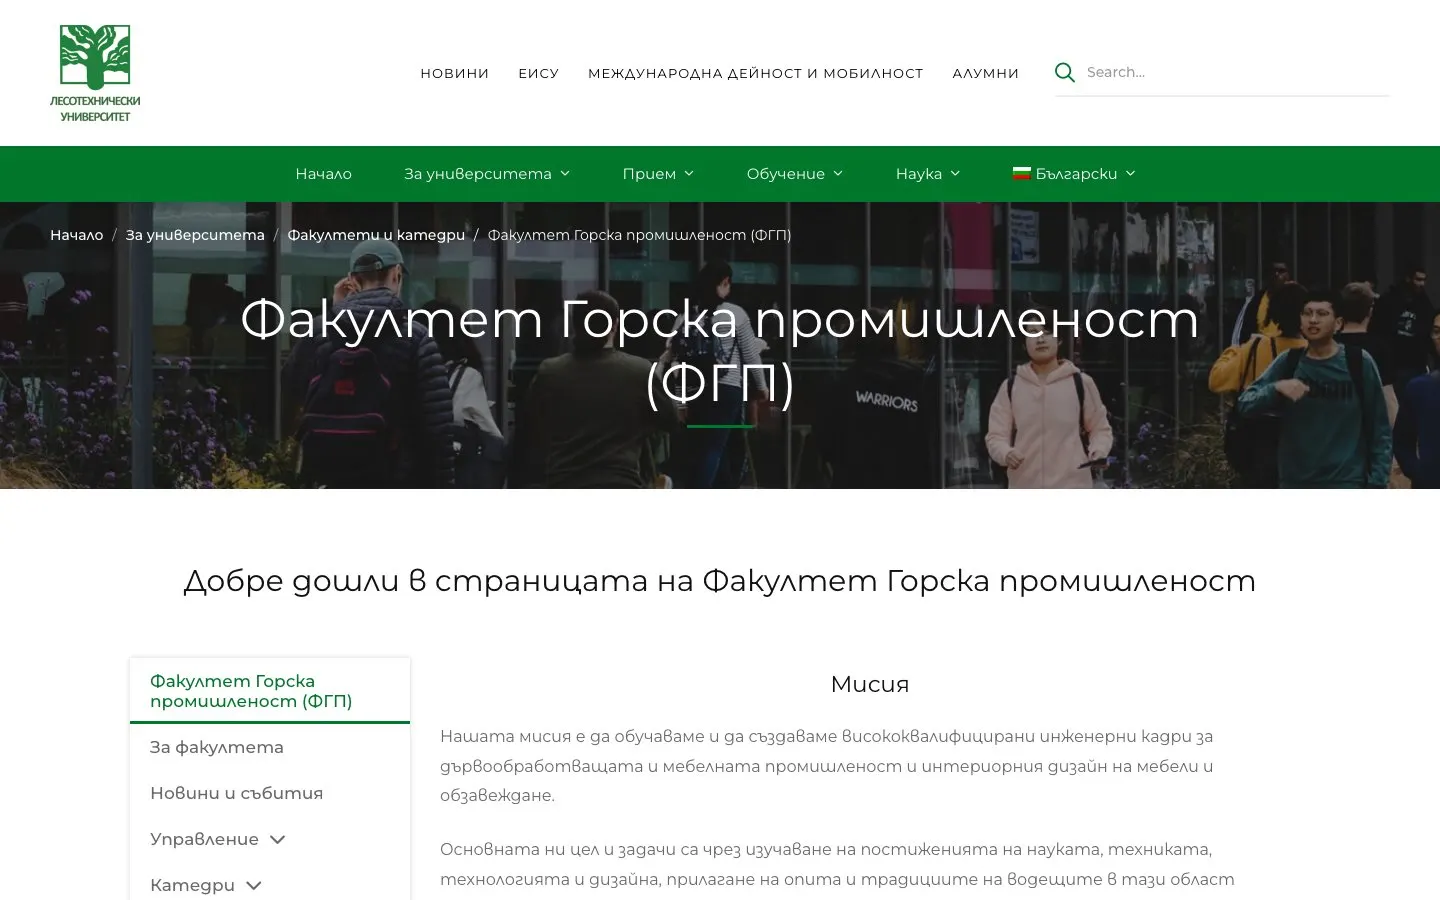Open the Български language dropdown
The image size is (1440, 900).
tap(1075, 174)
